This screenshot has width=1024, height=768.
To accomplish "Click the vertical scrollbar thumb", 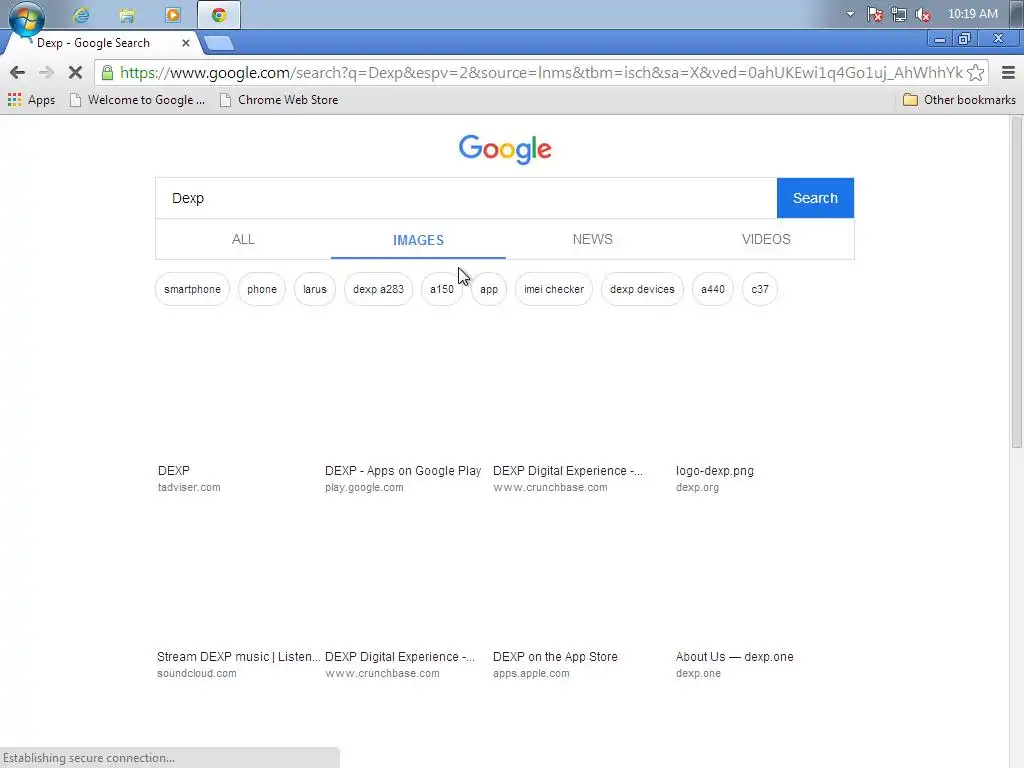I will pyautogui.click(x=1016, y=283).
